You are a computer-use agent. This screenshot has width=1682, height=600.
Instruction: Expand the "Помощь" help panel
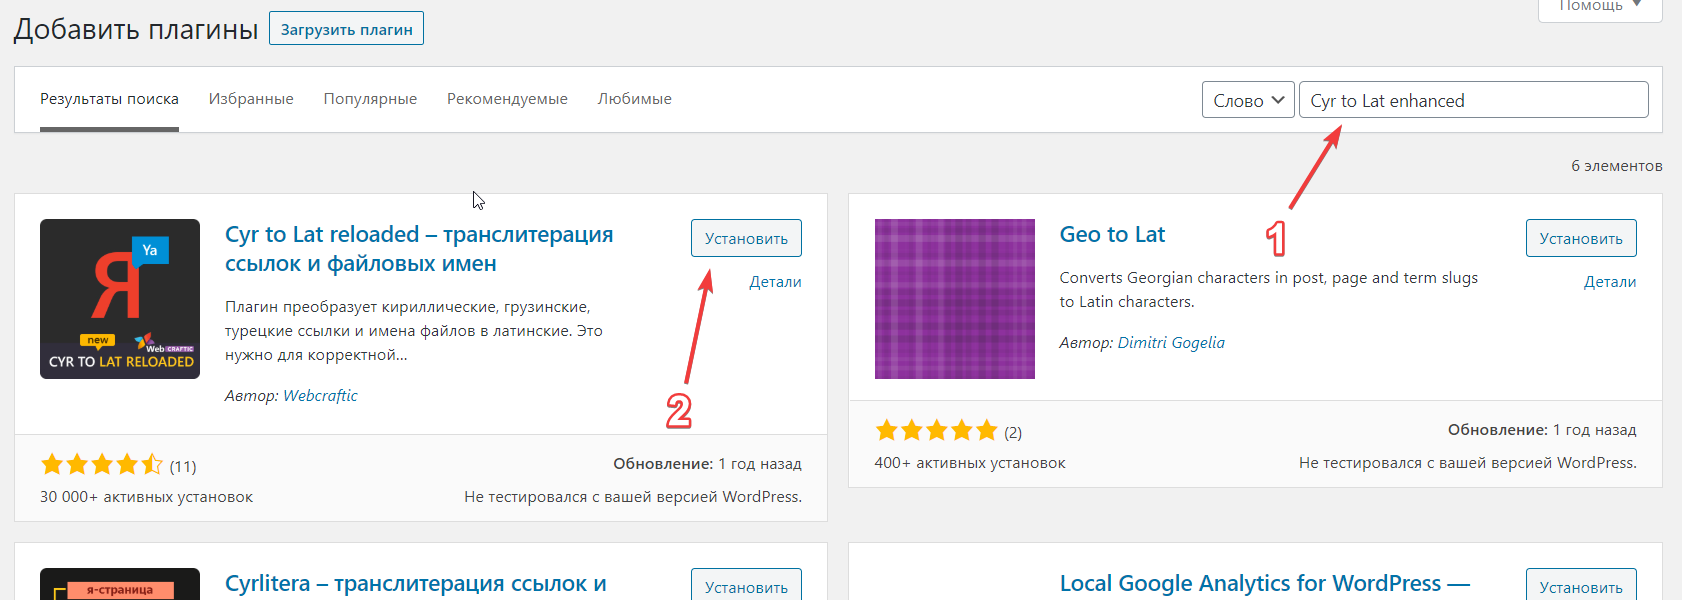pos(1599,7)
